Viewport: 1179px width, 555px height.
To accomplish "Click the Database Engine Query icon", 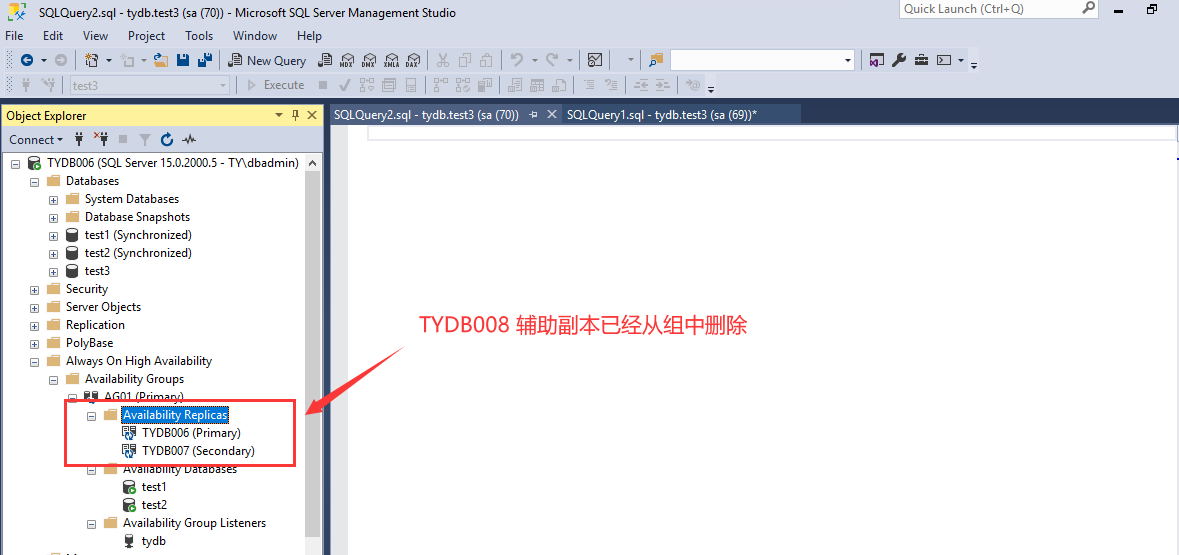I will 326,60.
